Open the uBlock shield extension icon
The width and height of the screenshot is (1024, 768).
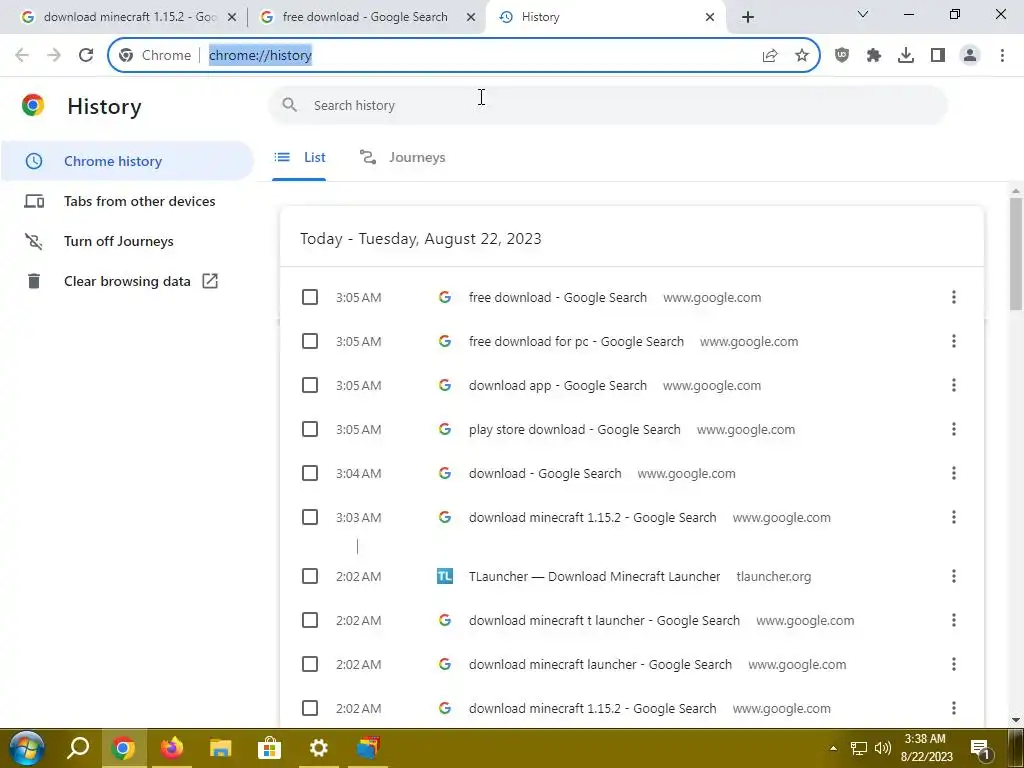pos(842,56)
